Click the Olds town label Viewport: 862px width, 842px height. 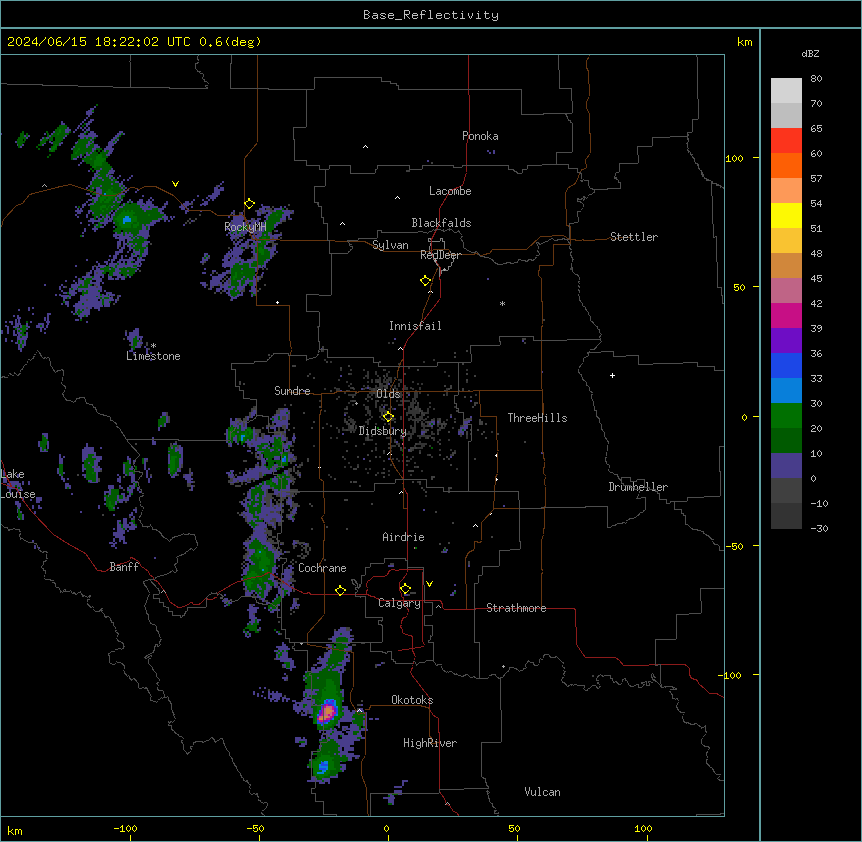click(388, 394)
